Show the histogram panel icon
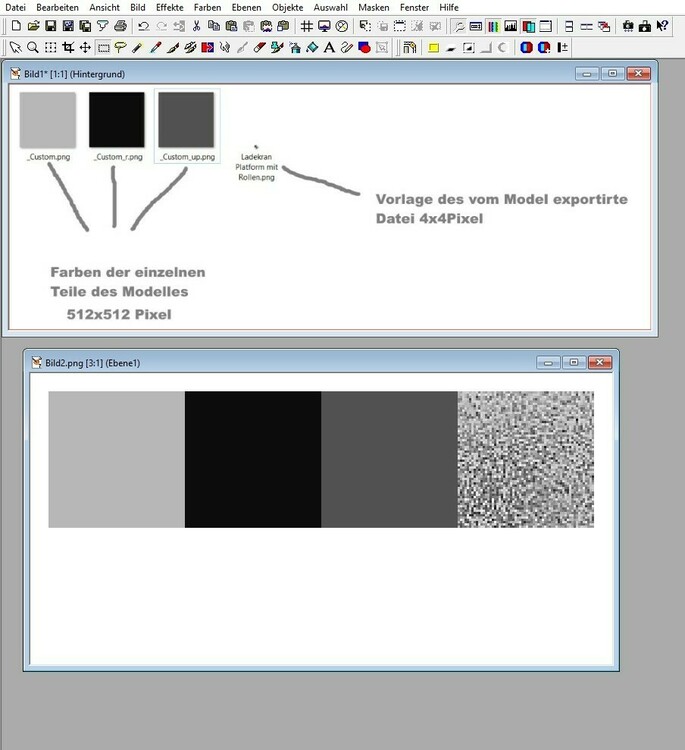Viewport: 685px width, 750px height. (x=511, y=26)
